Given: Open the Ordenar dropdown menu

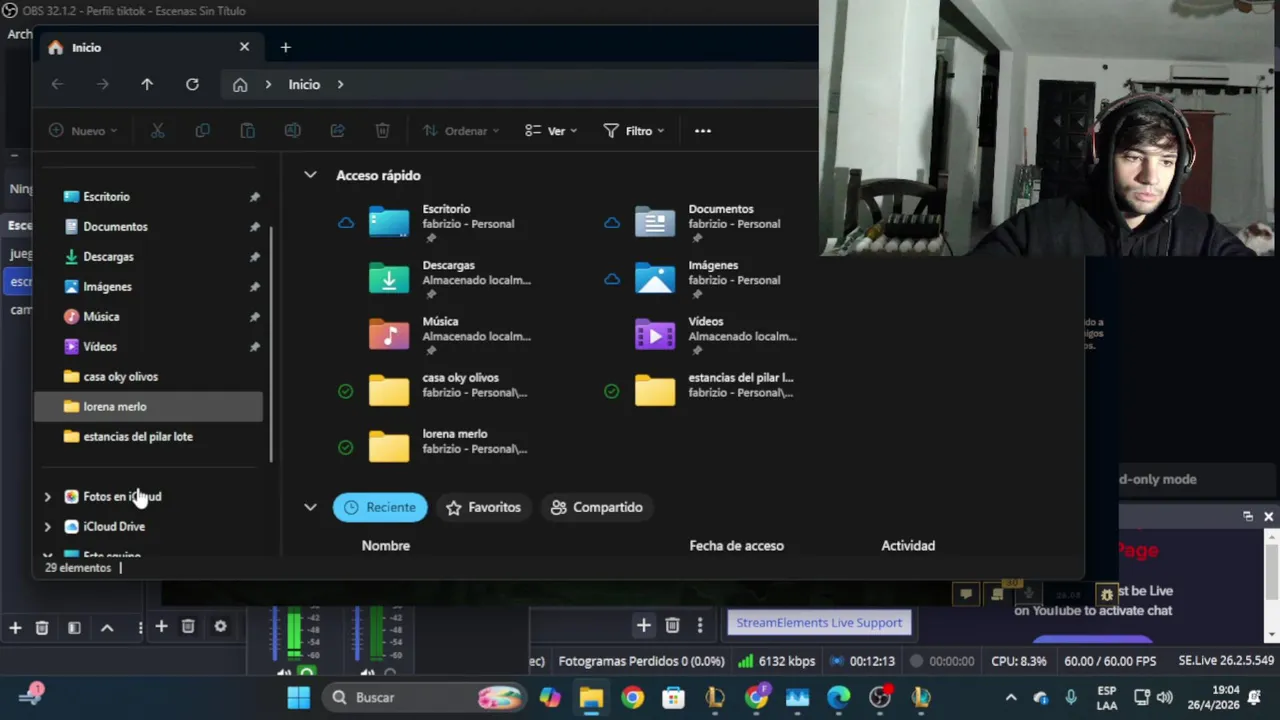Looking at the screenshot, I should [x=461, y=131].
